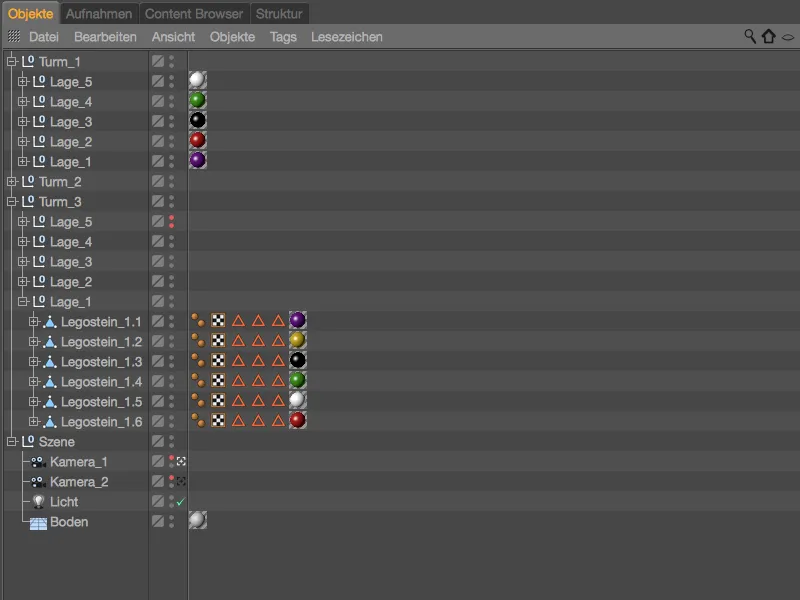Collapse the Szene group
This screenshot has width=800, height=600.
(x=12, y=441)
